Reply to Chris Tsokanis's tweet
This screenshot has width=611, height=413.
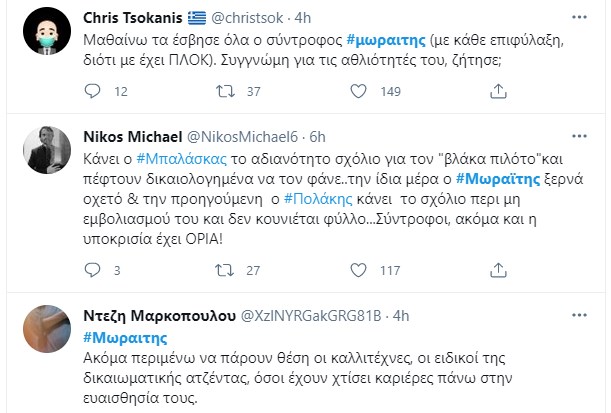(x=94, y=93)
